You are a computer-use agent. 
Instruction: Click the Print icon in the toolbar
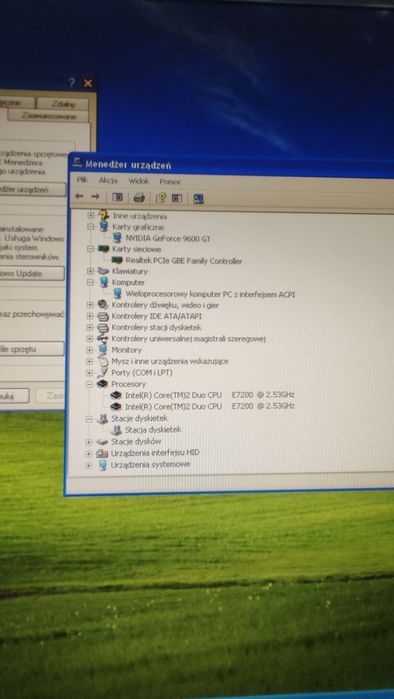pos(139,198)
